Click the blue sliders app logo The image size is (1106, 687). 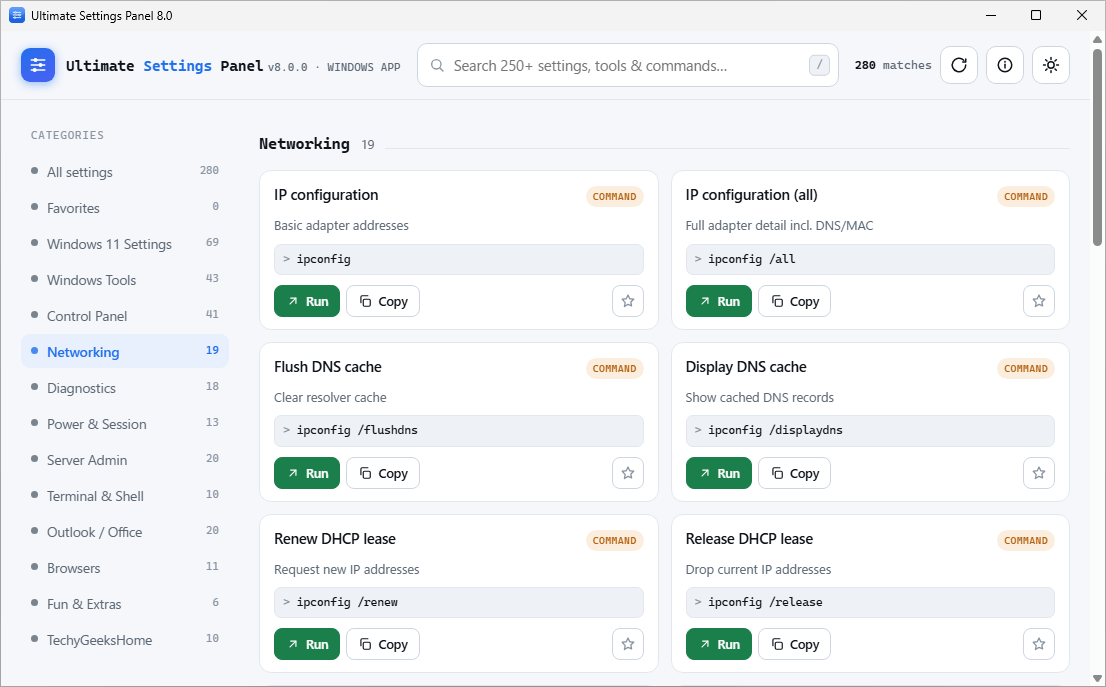click(38, 65)
